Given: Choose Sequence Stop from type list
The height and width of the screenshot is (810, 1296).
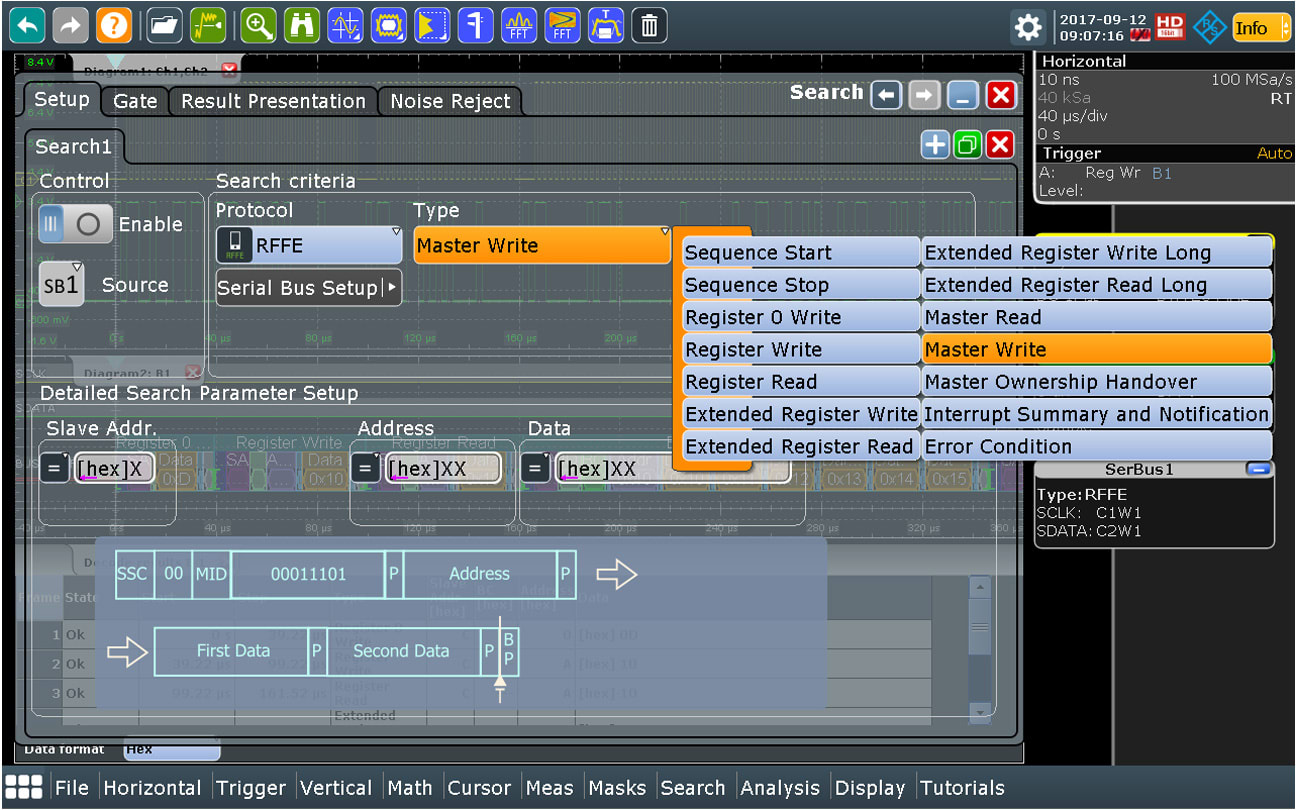Looking at the screenshot, I should coord(801,285).
